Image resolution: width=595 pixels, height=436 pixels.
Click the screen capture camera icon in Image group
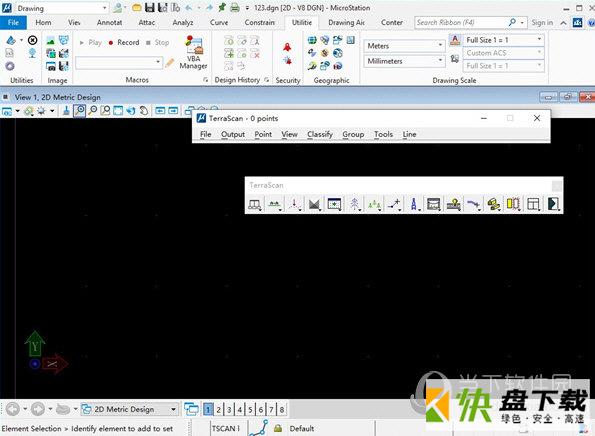[50, 66]
